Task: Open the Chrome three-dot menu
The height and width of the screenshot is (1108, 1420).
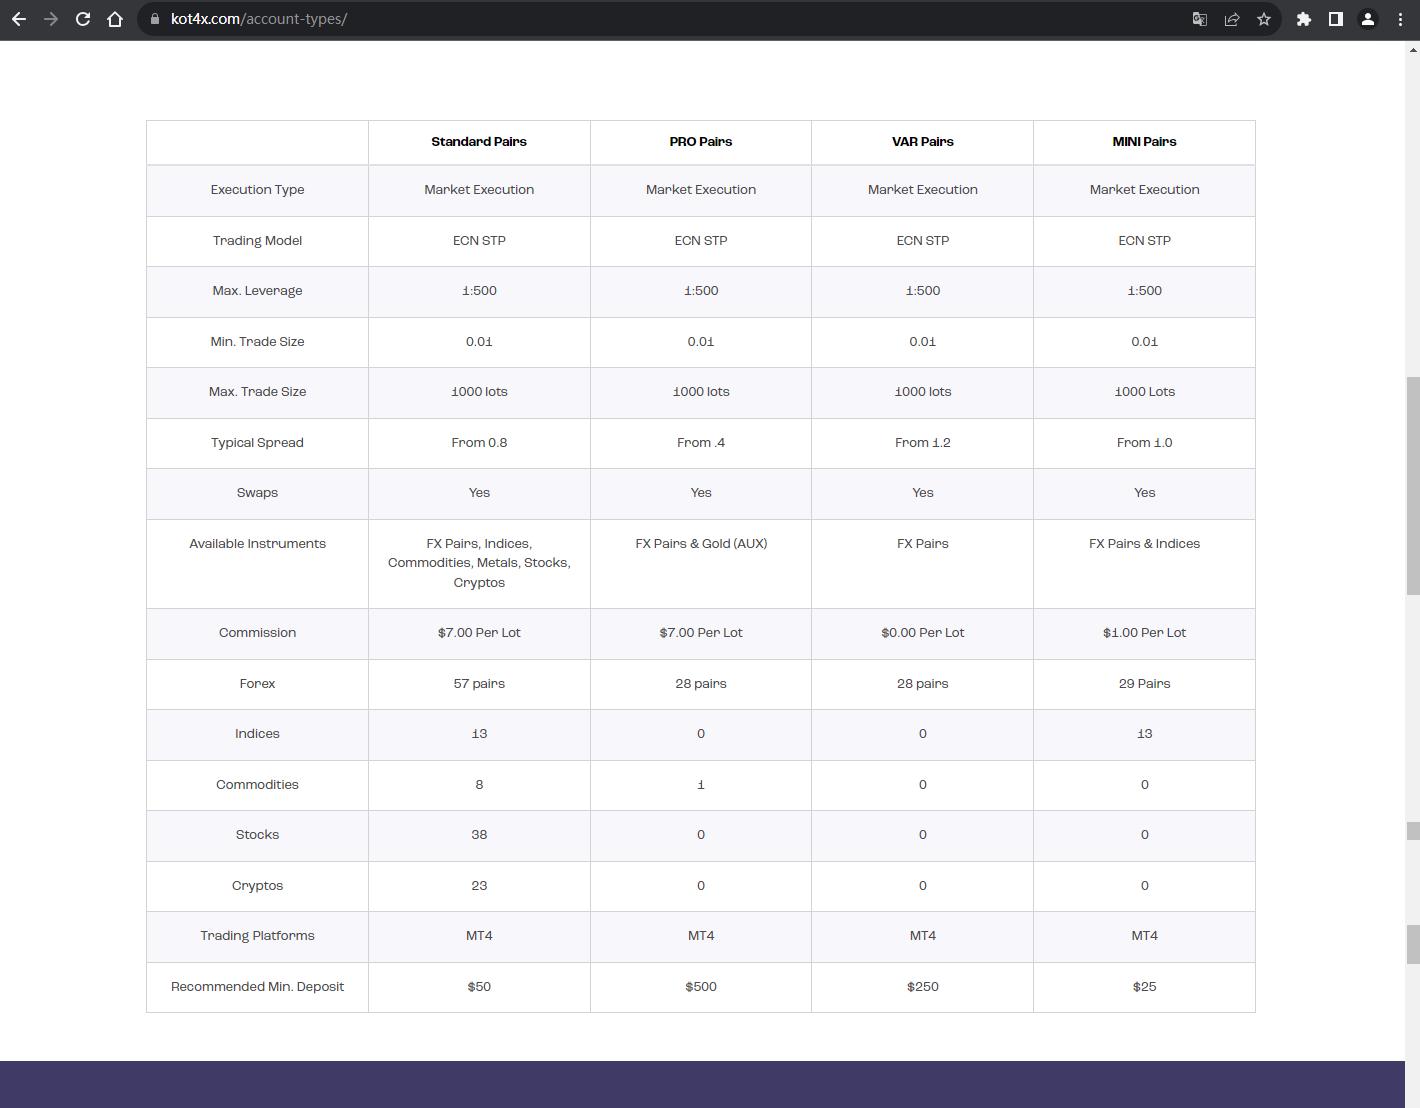Action: (1400, 19)
